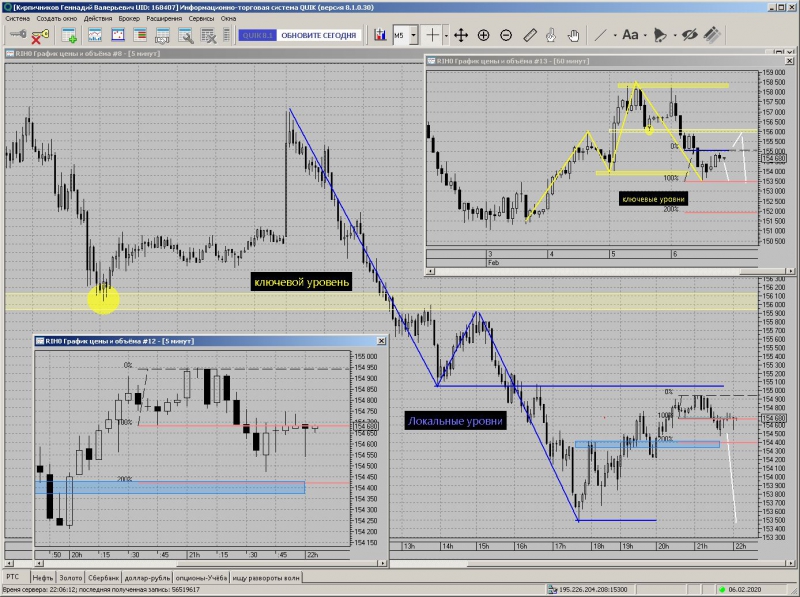
Task: Select the four-arrow move tool
Action: coord(461,35)
